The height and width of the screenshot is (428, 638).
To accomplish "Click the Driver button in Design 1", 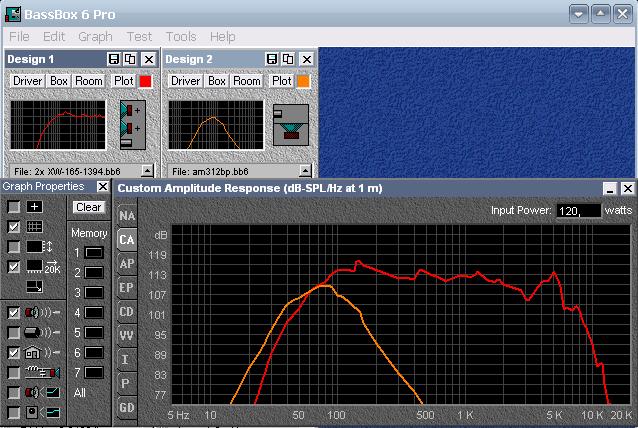I will (x=28, y=81).
